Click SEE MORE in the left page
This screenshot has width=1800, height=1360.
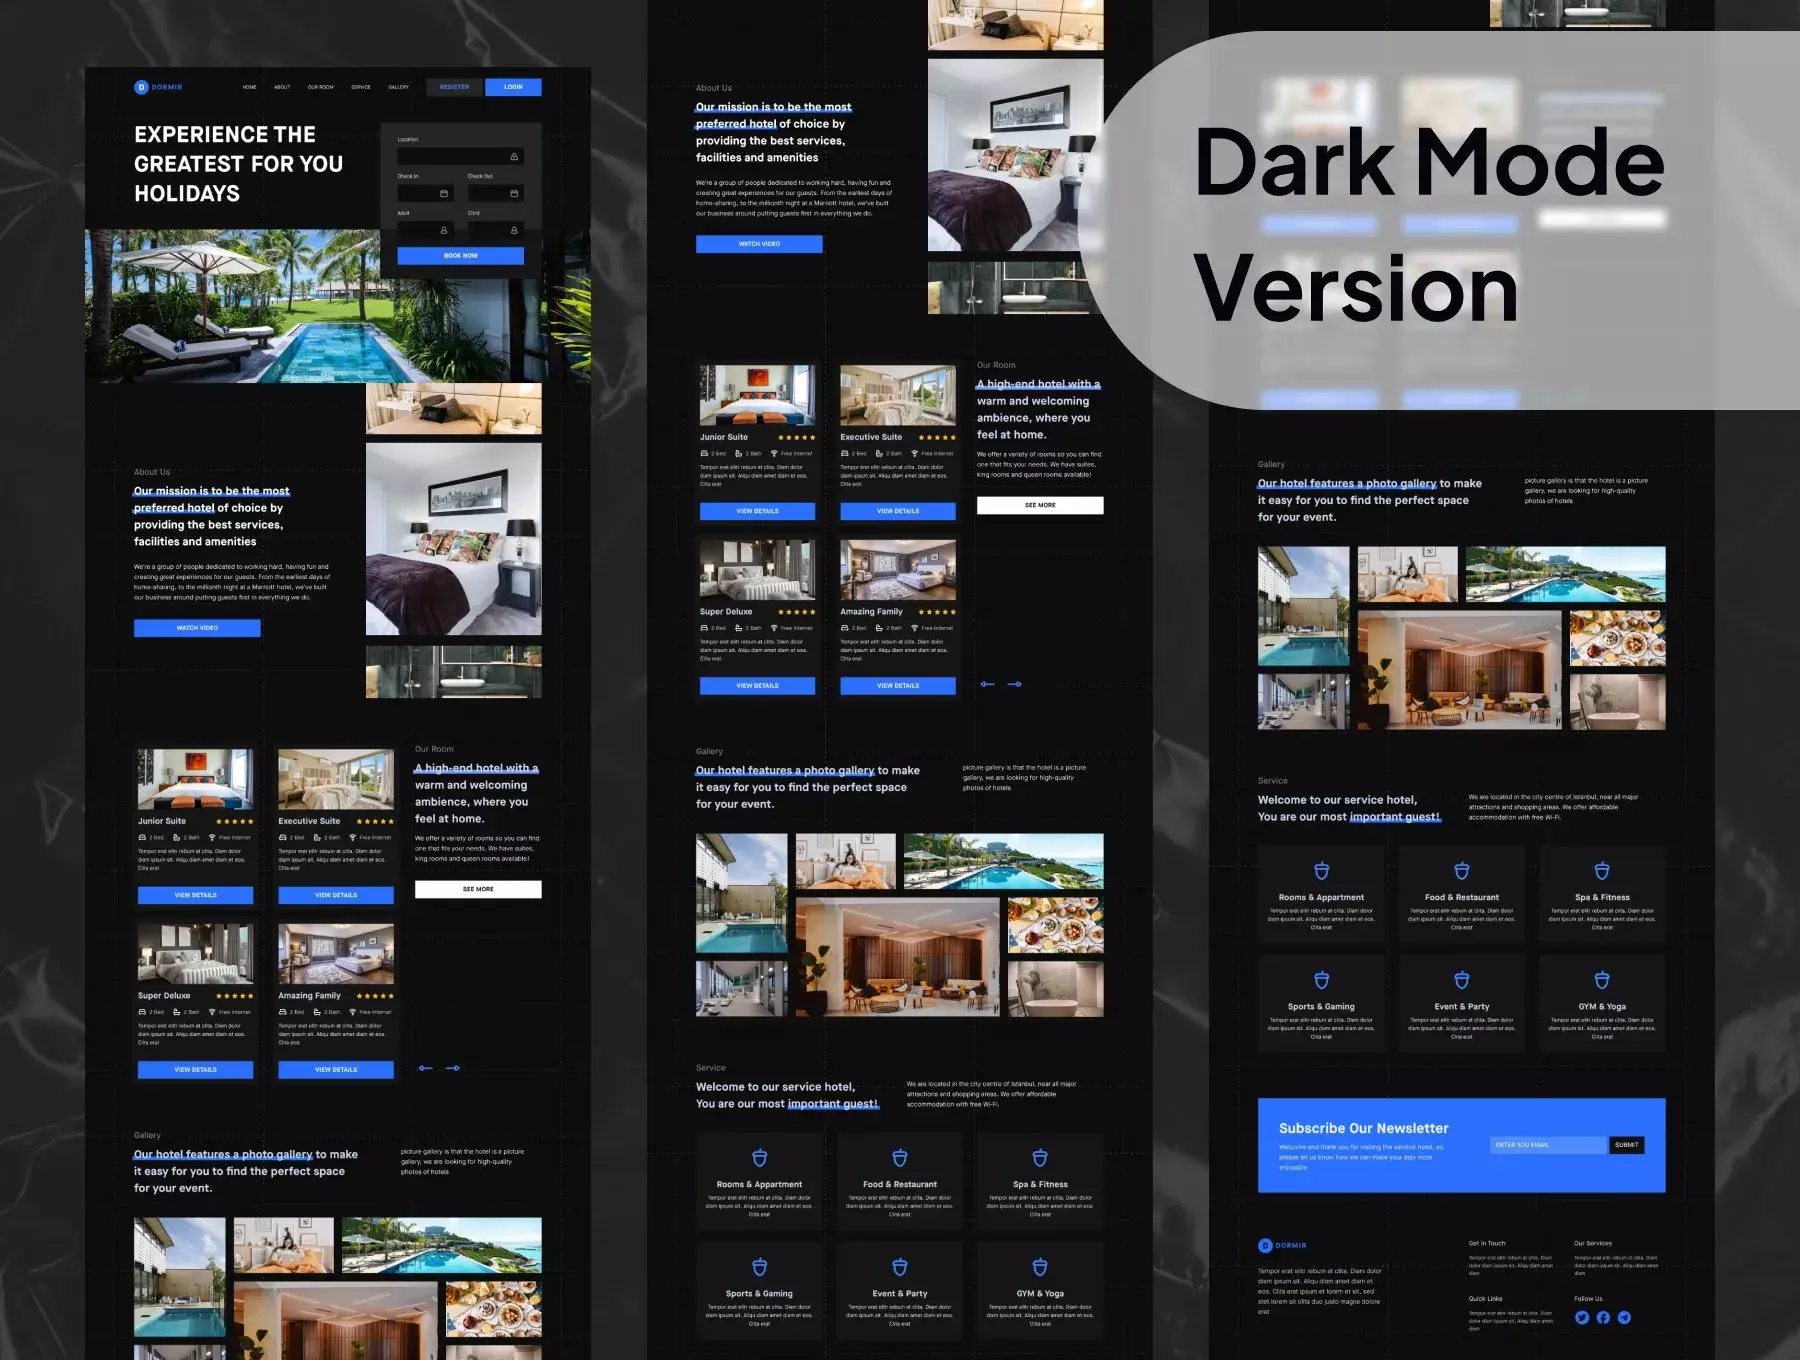click(478, 889)
